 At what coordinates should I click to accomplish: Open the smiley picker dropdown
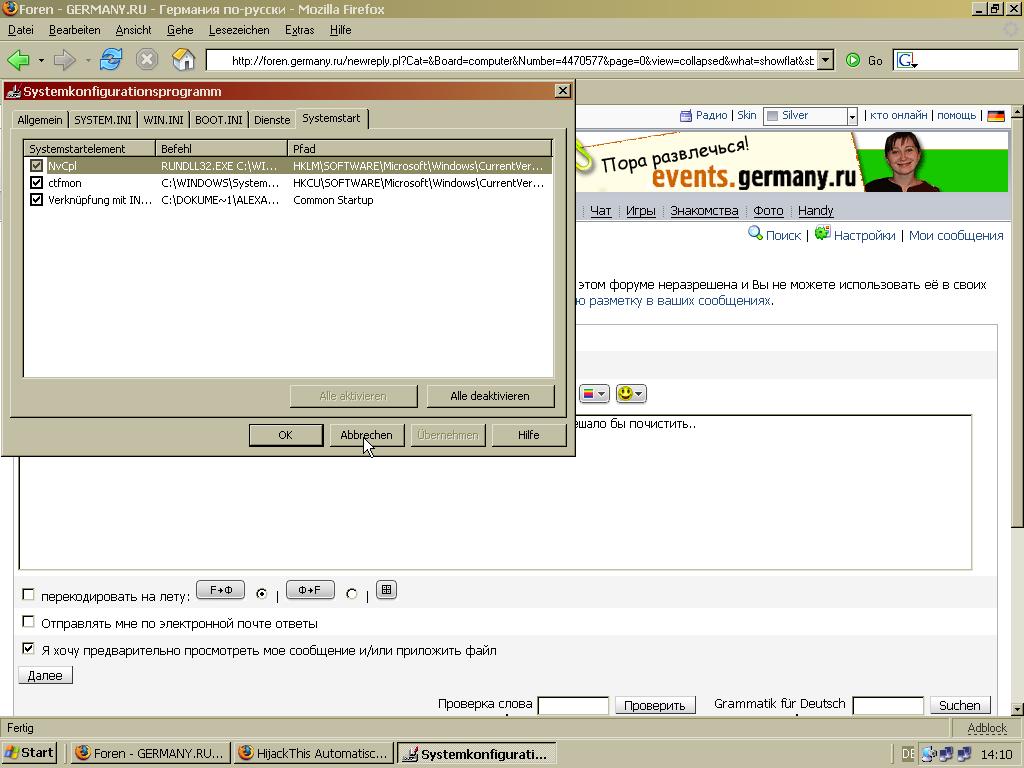tap(631, 393)
